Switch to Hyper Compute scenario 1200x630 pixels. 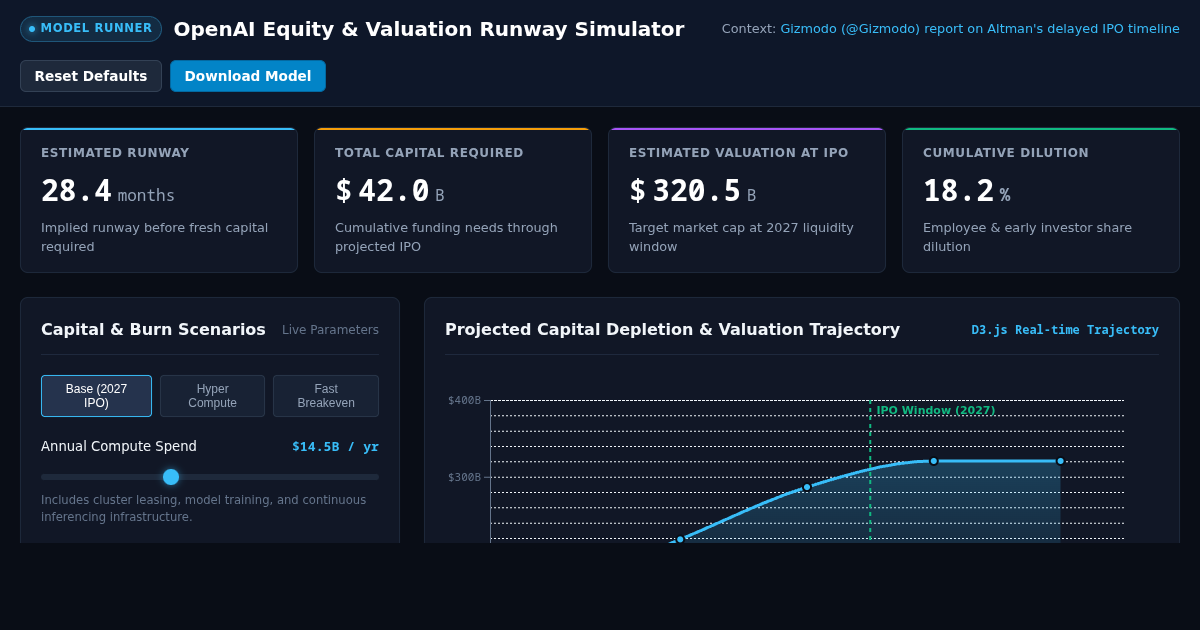(212, 396)
